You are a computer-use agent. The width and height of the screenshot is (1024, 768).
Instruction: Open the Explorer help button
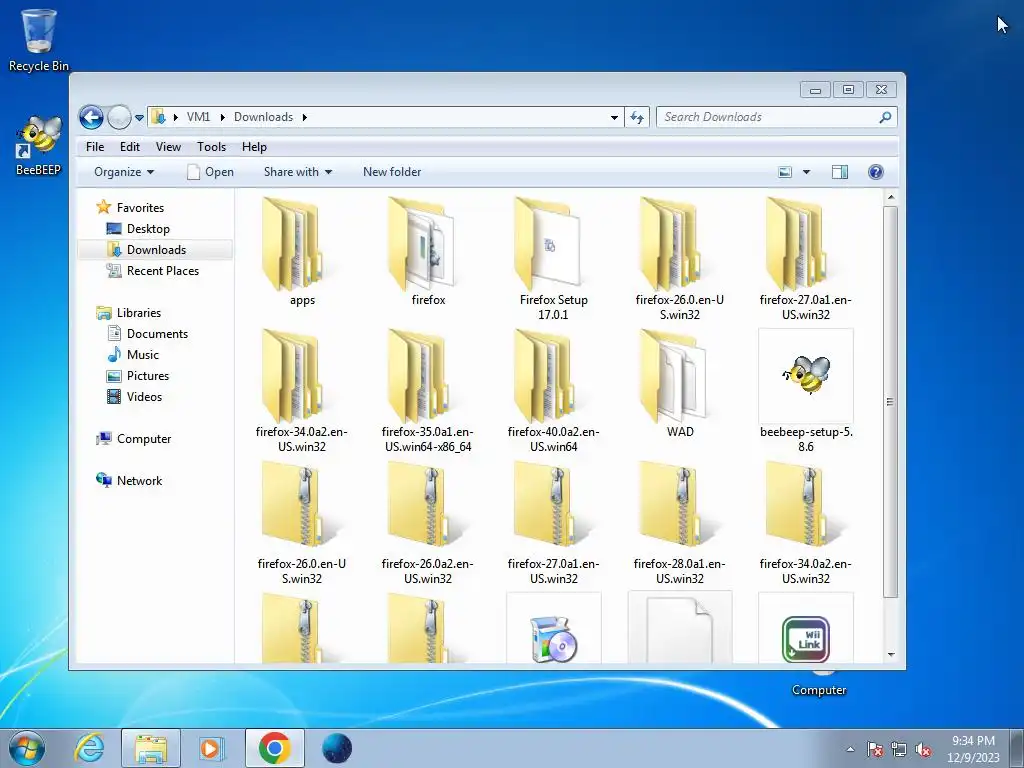[x=876, y=172]
